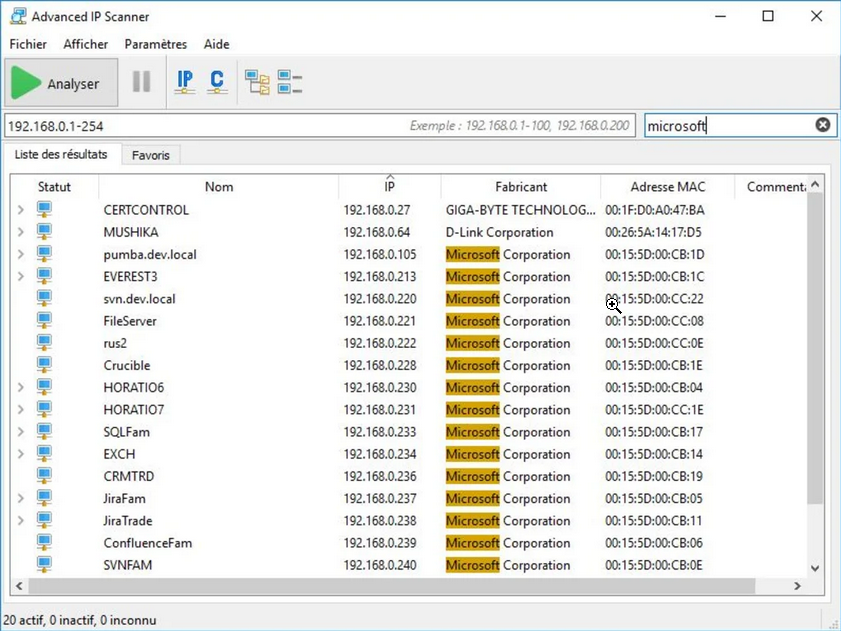Click the class C subnet icon
Screen dimensions: 841x631
(218, 82)
